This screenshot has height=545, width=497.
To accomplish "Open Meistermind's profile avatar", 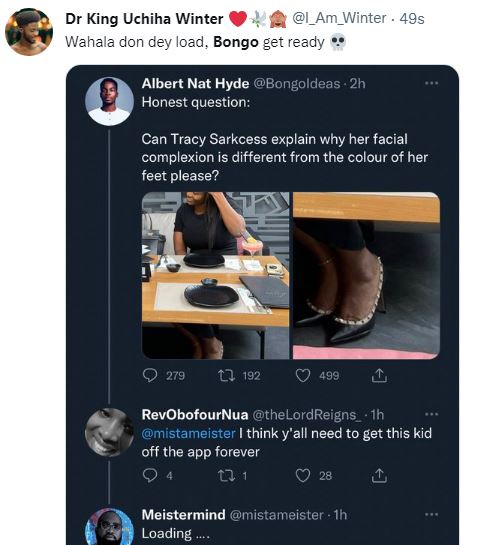I will point(109,527).
